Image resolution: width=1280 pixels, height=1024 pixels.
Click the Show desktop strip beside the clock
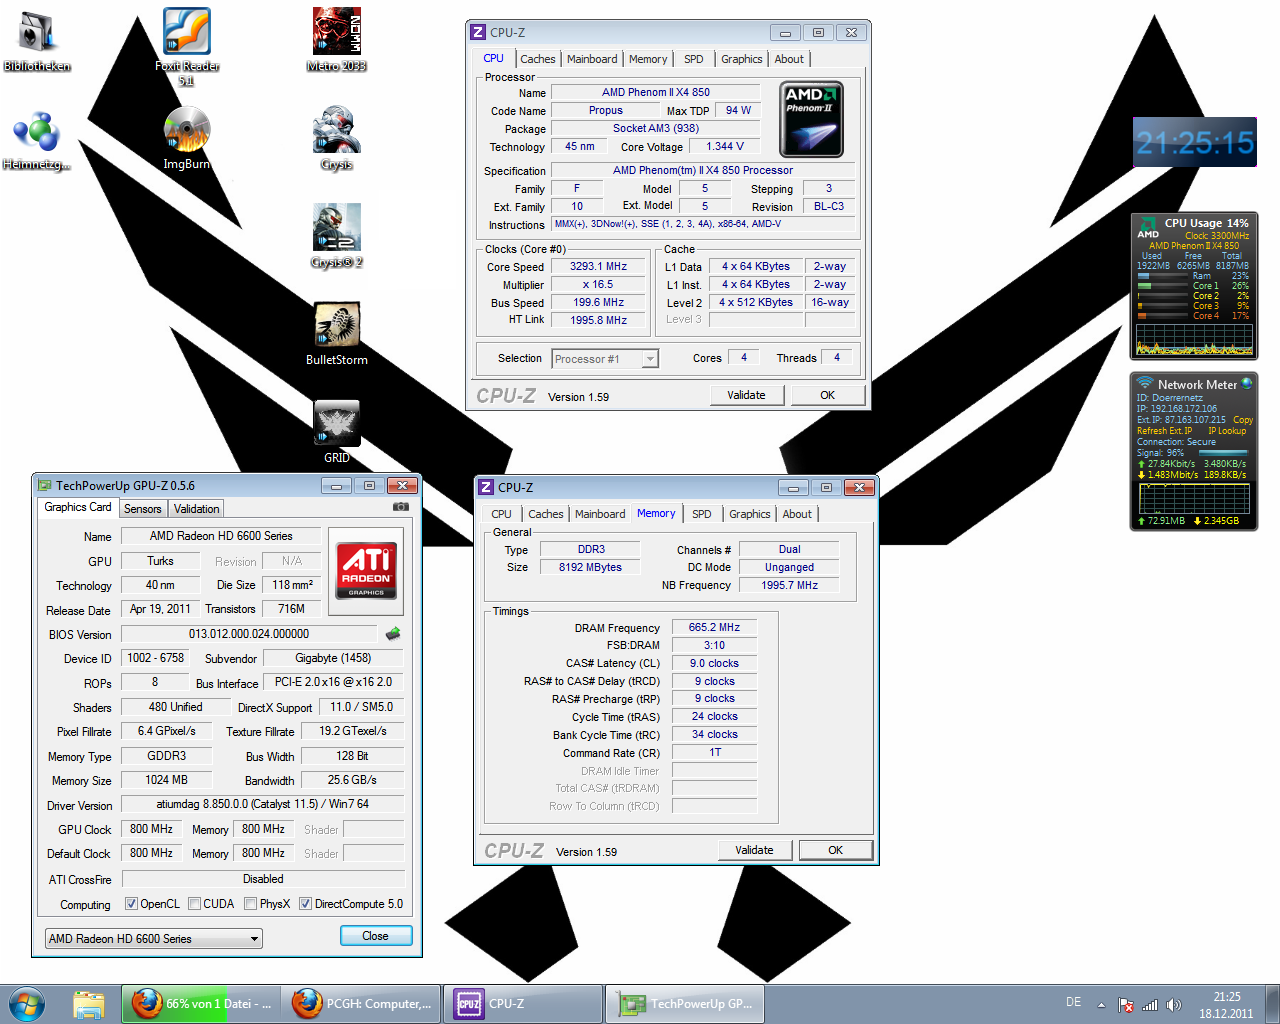(1272, 1004)
